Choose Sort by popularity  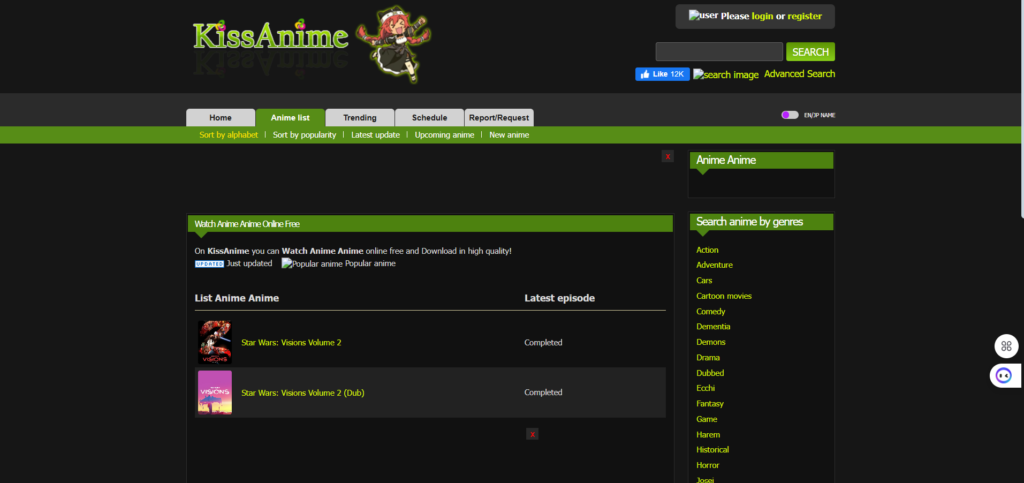click(x=304, y=135)
